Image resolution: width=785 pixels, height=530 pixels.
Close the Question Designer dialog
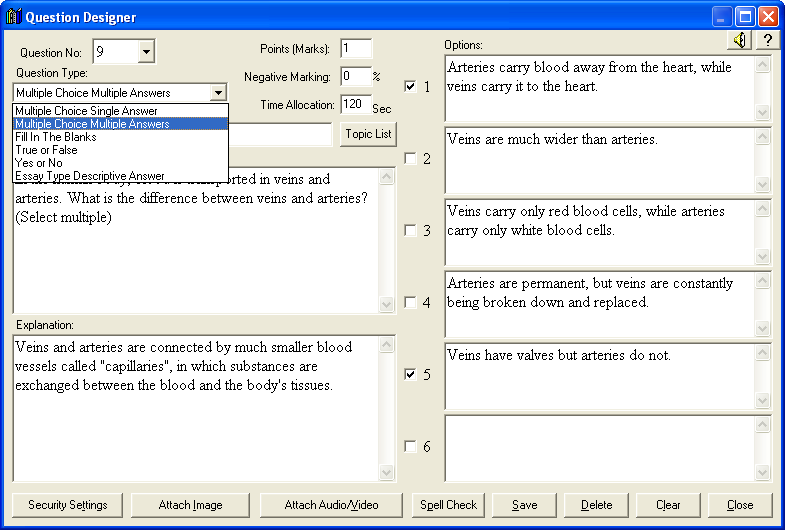(740, 504)
